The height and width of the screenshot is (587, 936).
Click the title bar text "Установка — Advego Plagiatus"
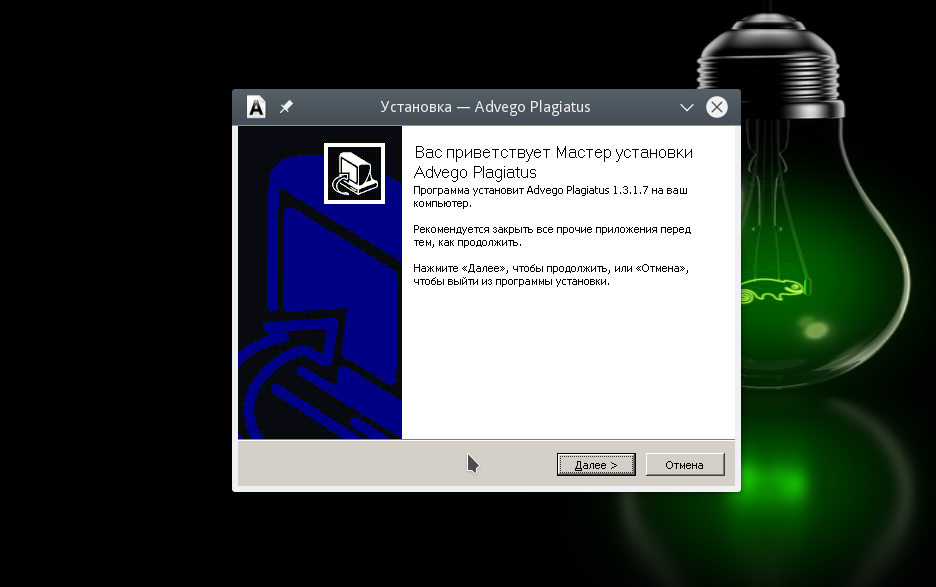pyautogui.click(x=485, y=107)
